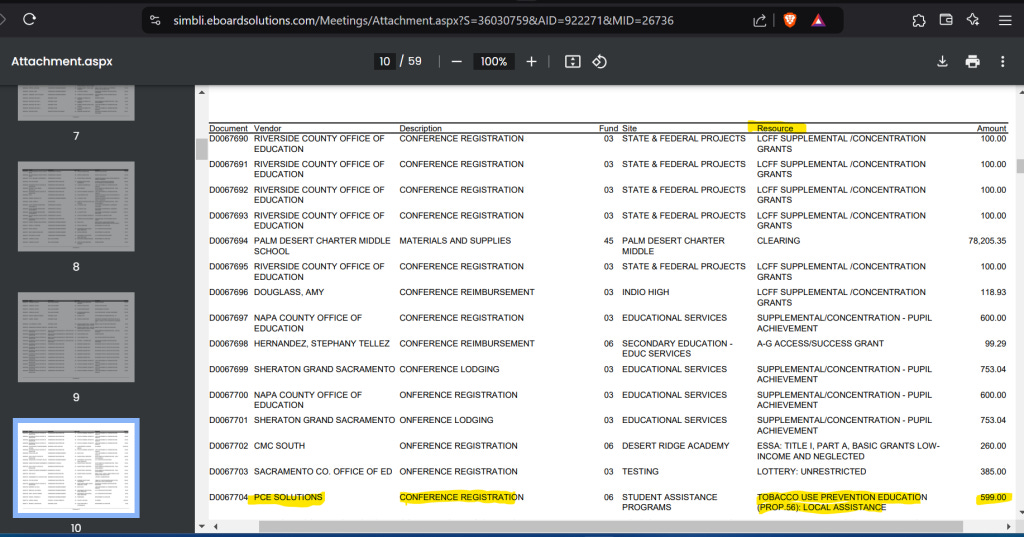Click amount 385.00
1024x537 pixels.
993,472
